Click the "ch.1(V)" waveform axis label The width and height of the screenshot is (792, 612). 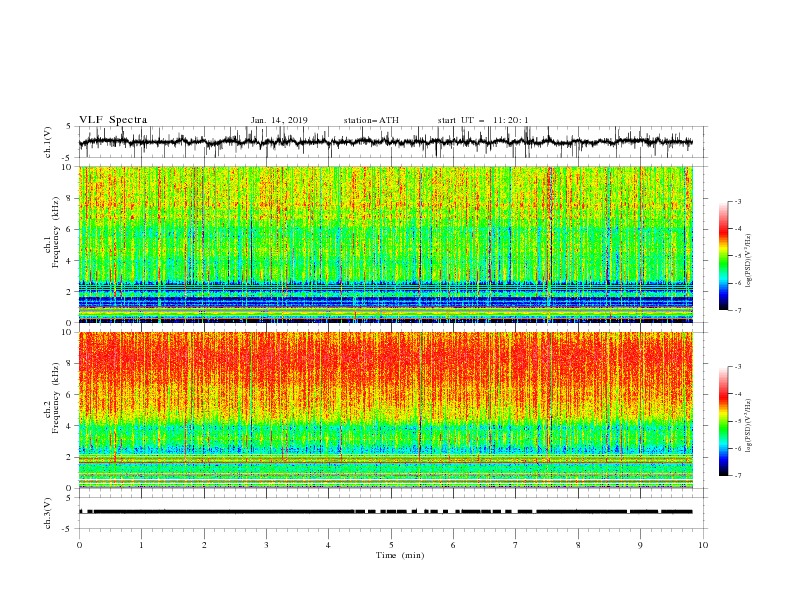pos(48,142)
